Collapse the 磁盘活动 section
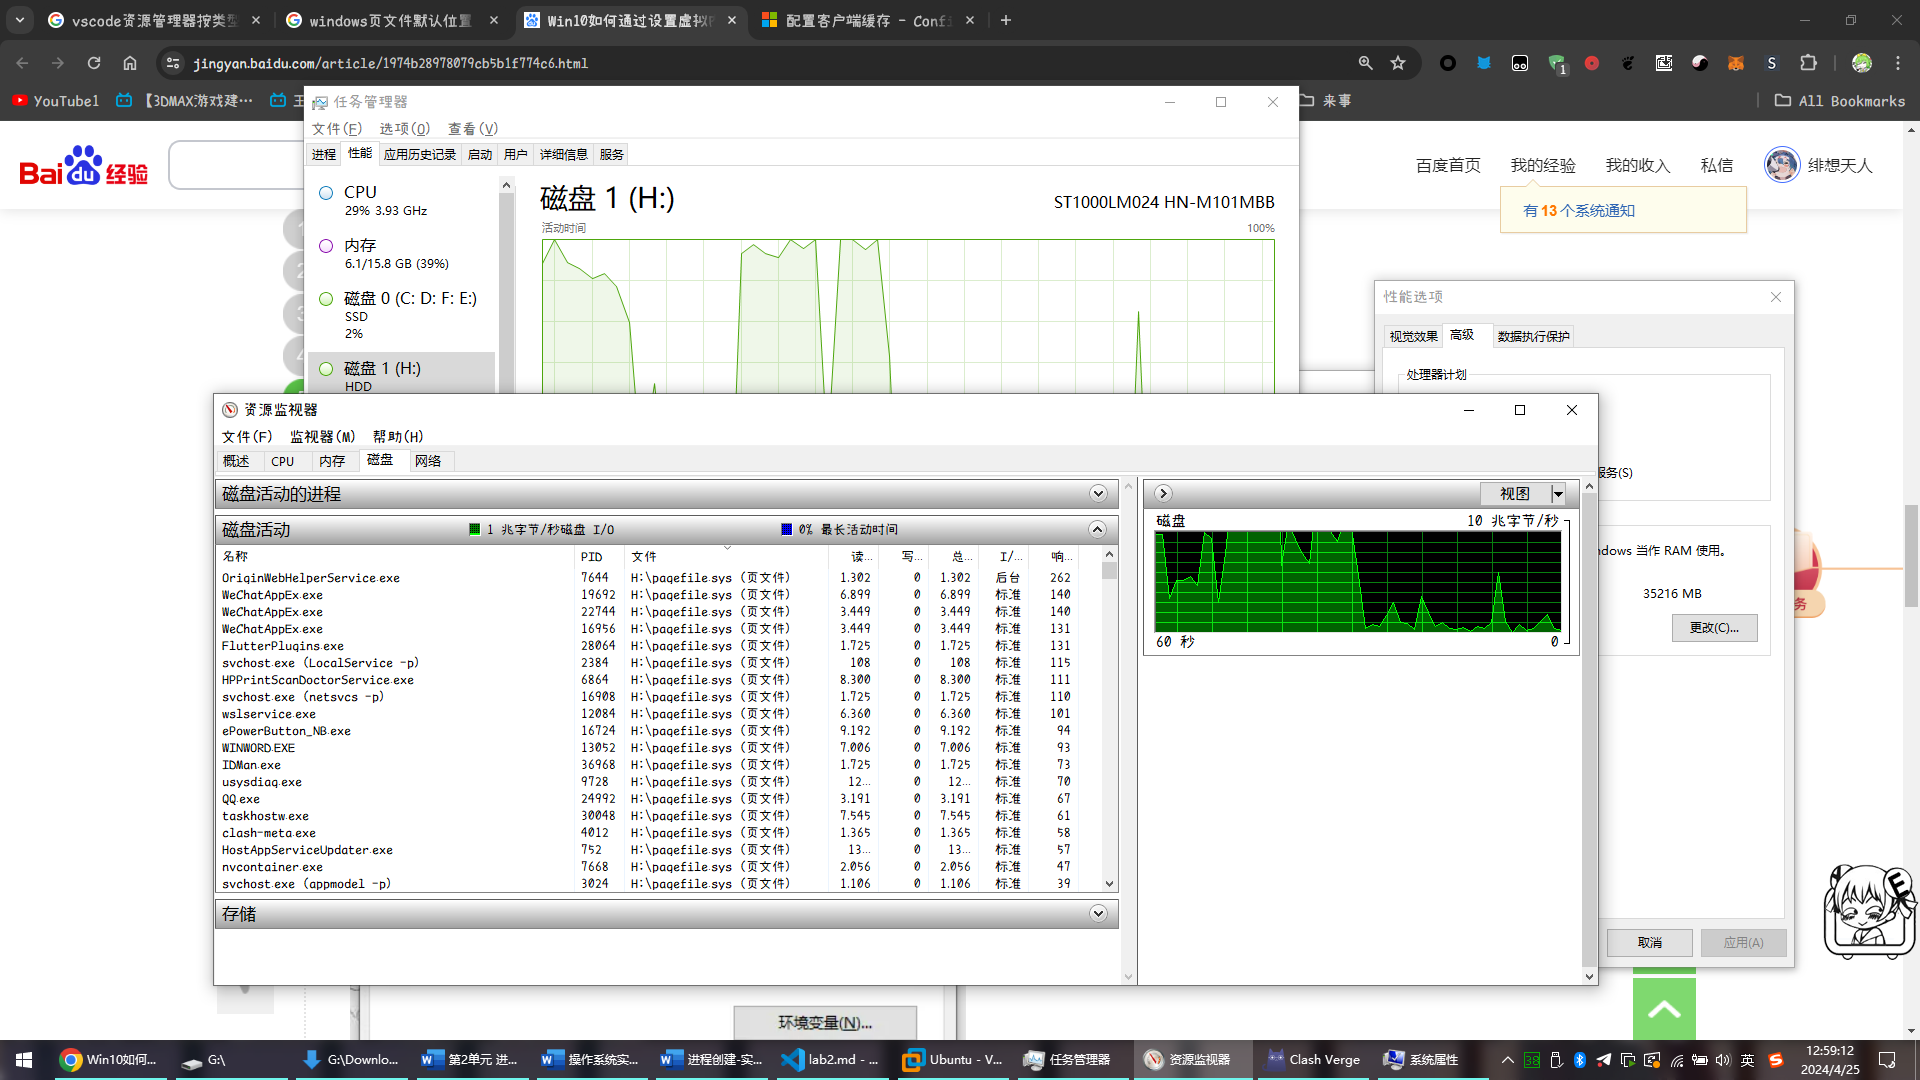This screenshot has height=1080, width=1920. click(x=1098, y=530)
